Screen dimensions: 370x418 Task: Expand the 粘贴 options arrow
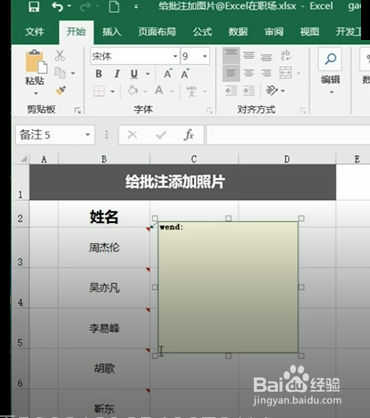click(x=36, y=93)
